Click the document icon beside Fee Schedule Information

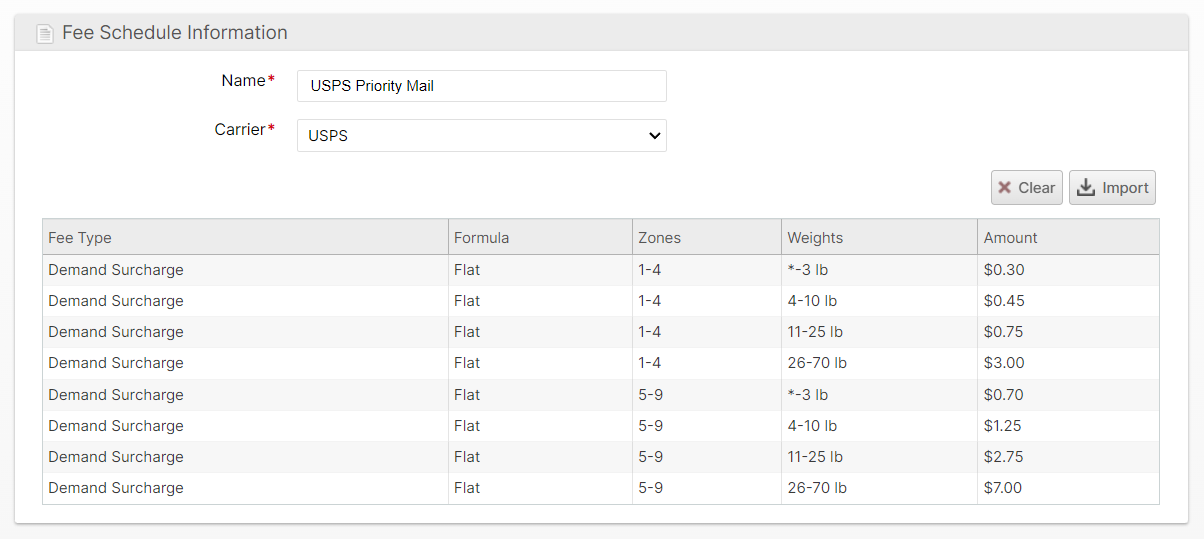click(44, 34)
